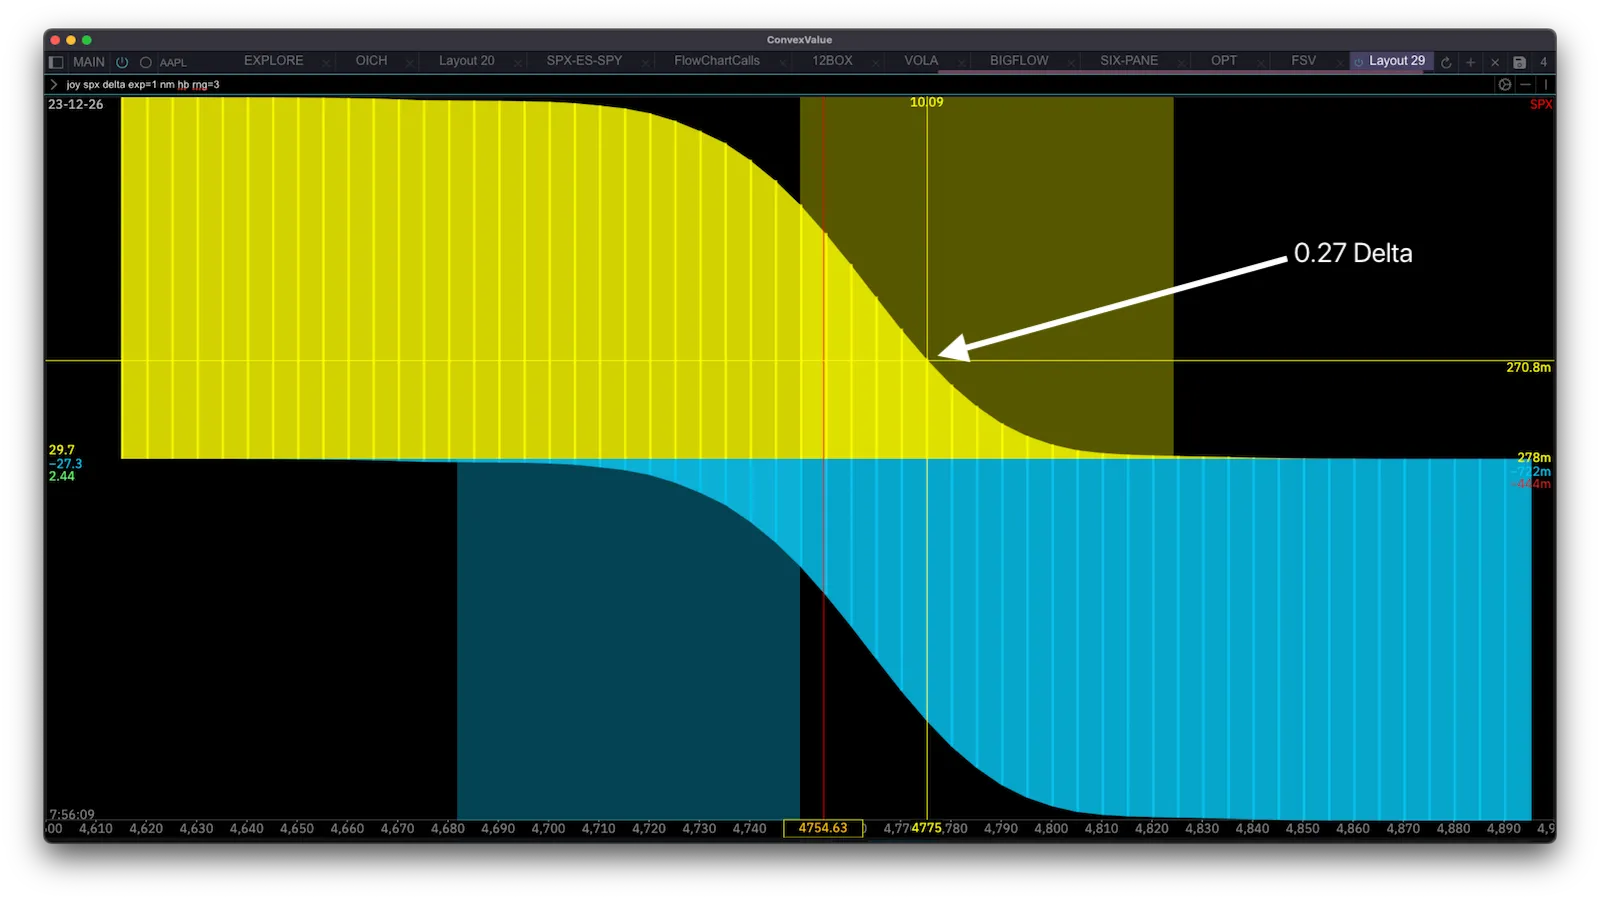Click the 4,650 strike on x-axis
Viewport: 1600px width, 900px height.
(x=297, y=828)
